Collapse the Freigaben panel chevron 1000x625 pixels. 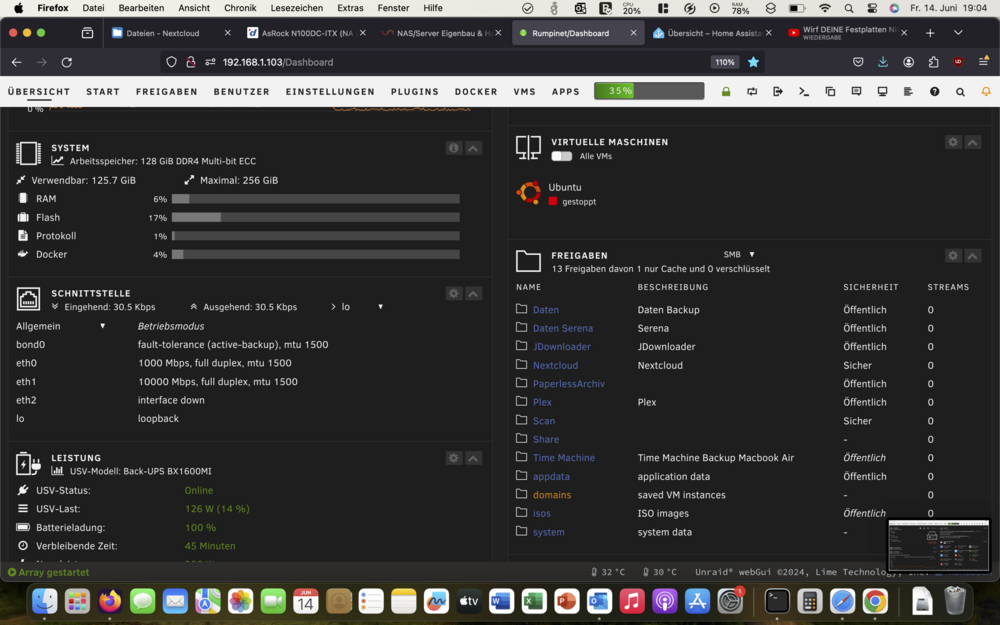(973, 256)
